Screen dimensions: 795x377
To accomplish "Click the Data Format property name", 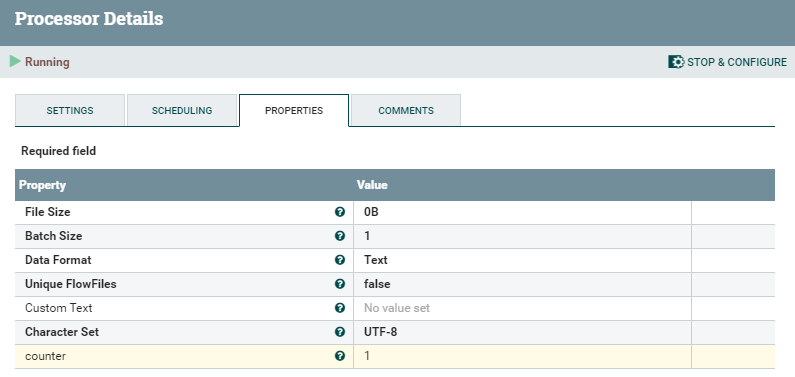I will pyautogui.click(x=58, y=260).
